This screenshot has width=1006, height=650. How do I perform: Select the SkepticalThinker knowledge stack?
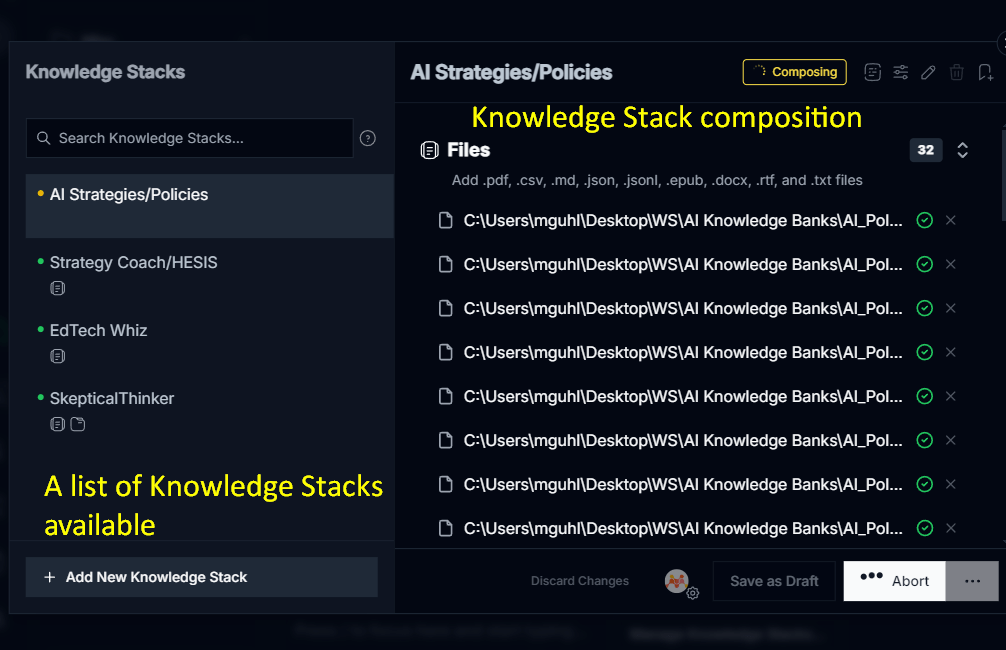point(112,399)
